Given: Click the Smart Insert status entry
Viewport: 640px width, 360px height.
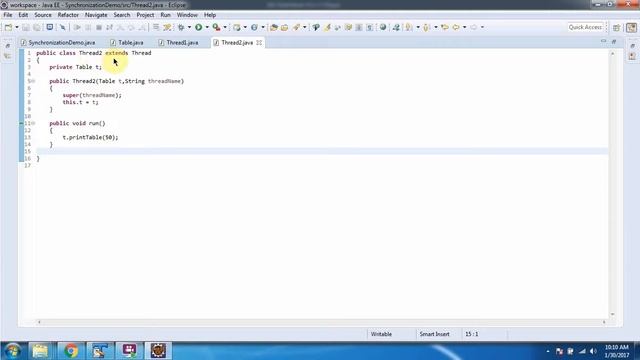Looking at the screenshot, I should coord(434,334).
